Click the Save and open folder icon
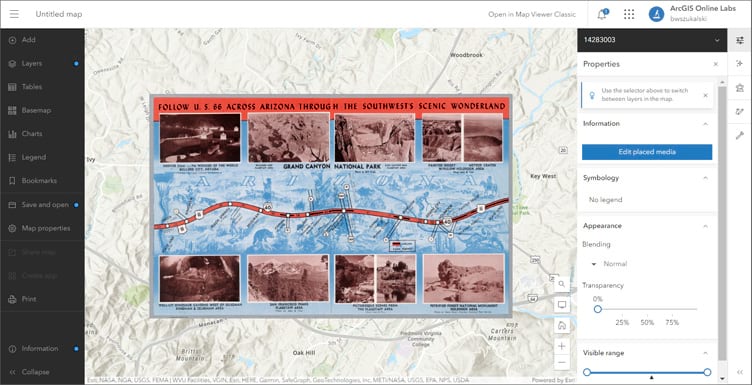The image size is (752, 385). click(x=12, y=205)
